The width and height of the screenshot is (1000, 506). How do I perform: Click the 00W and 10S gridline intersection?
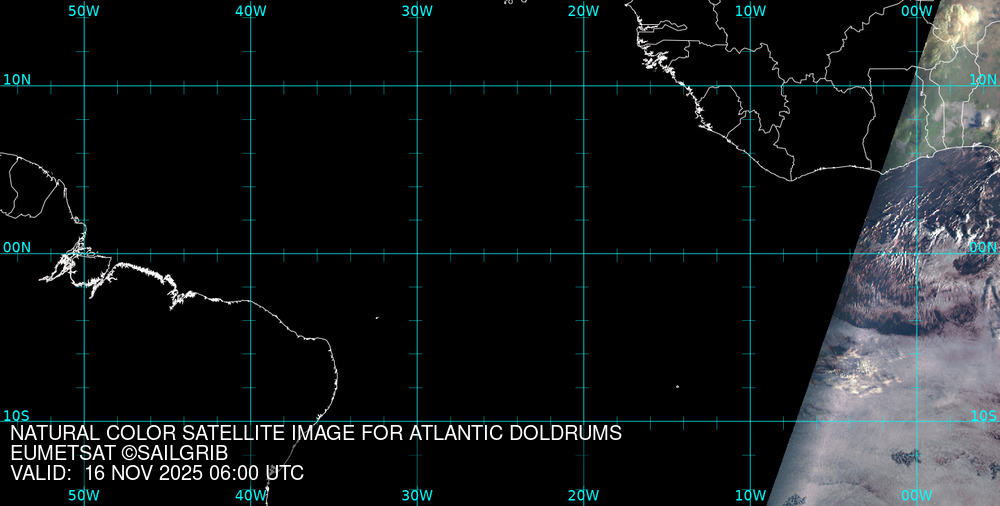tap(918, 420)
